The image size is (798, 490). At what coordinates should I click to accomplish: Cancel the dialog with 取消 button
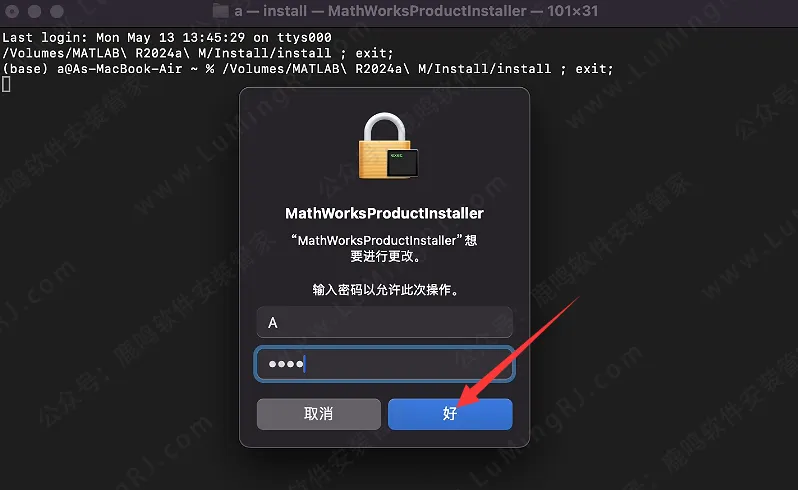319,414
